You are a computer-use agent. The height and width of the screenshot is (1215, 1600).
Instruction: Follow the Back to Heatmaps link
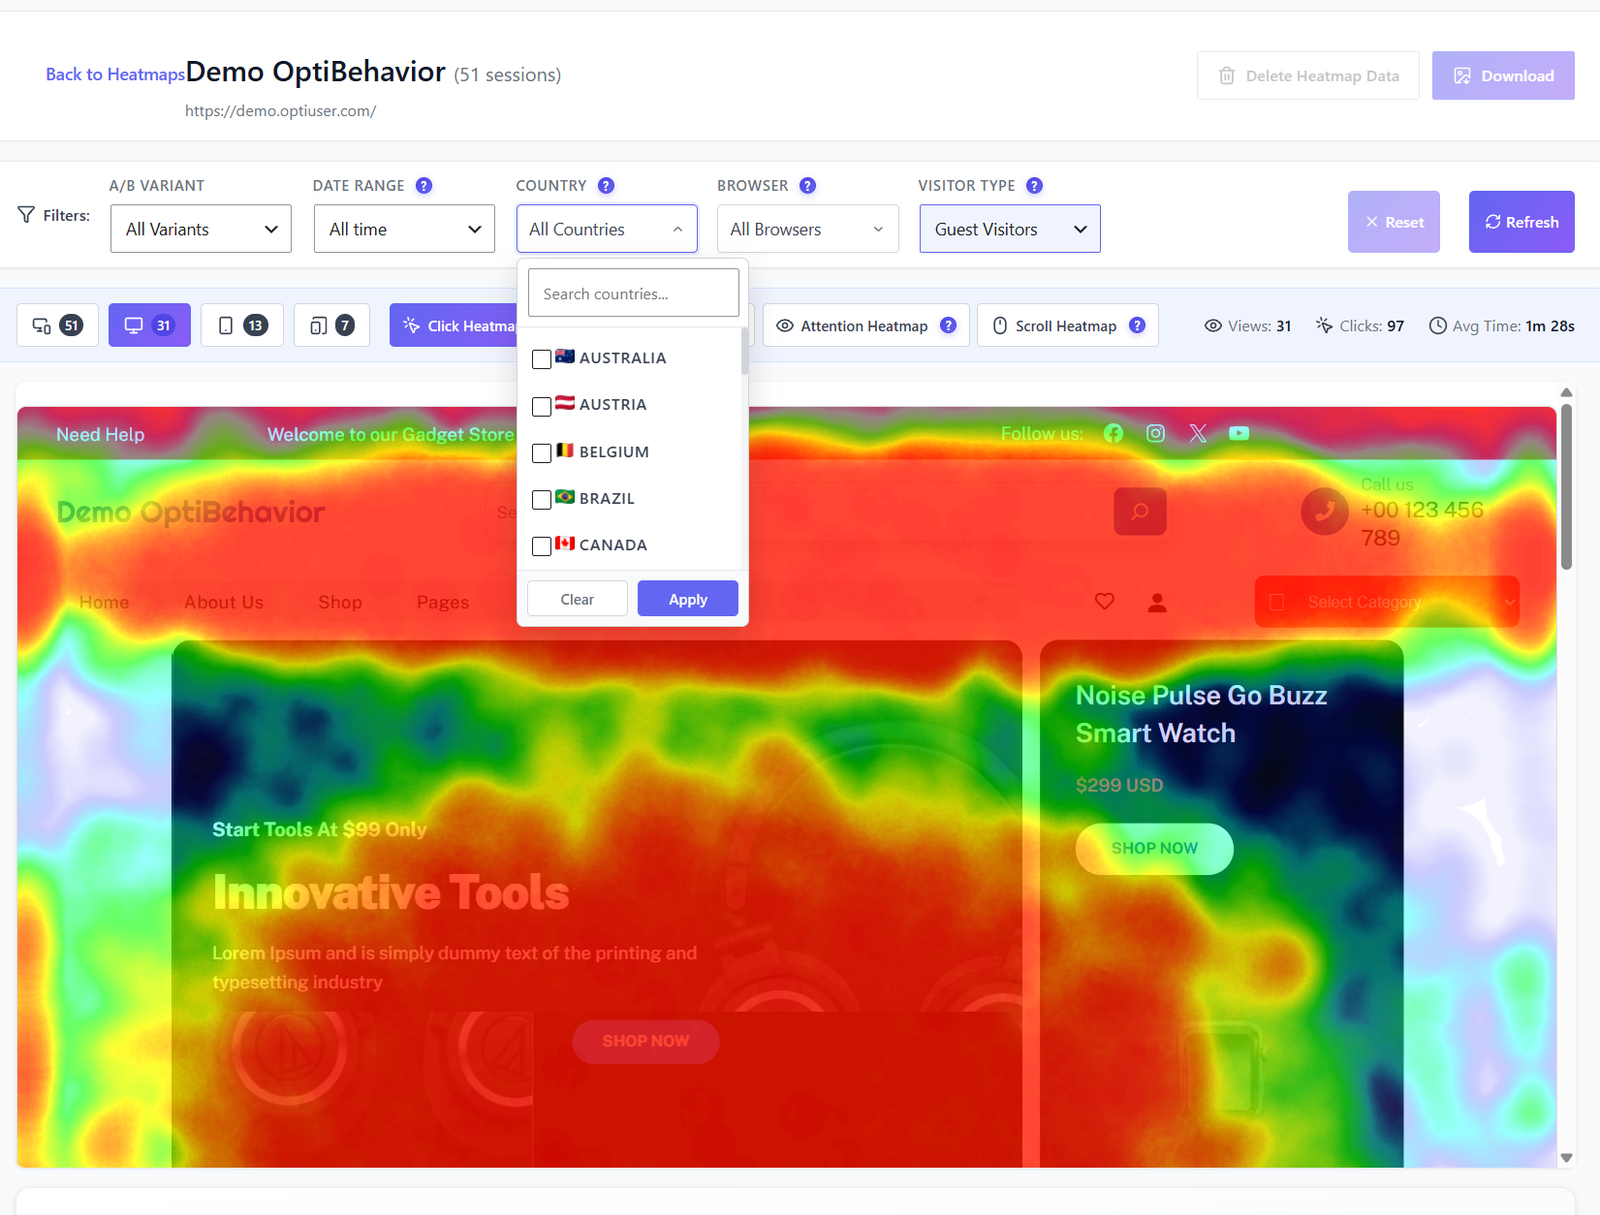click(x=115, y=74)
